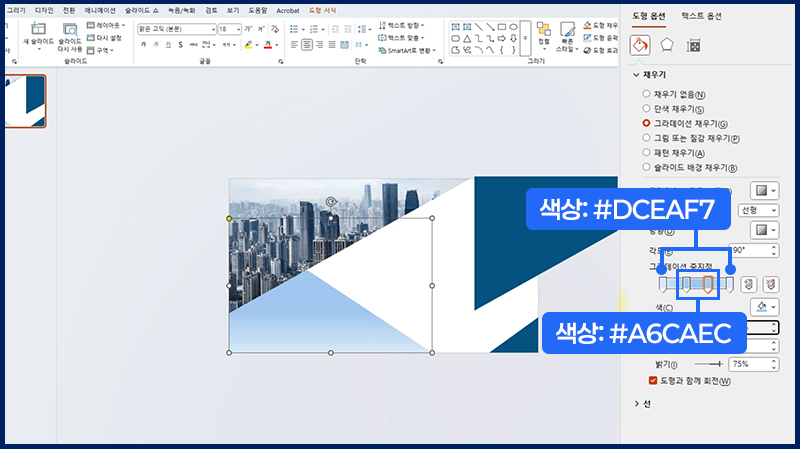This screenshot has height=449, width=800.
Task: Select Gradient fill (그라데이션 채우기) radio button
Action: [x=646, y=123]
